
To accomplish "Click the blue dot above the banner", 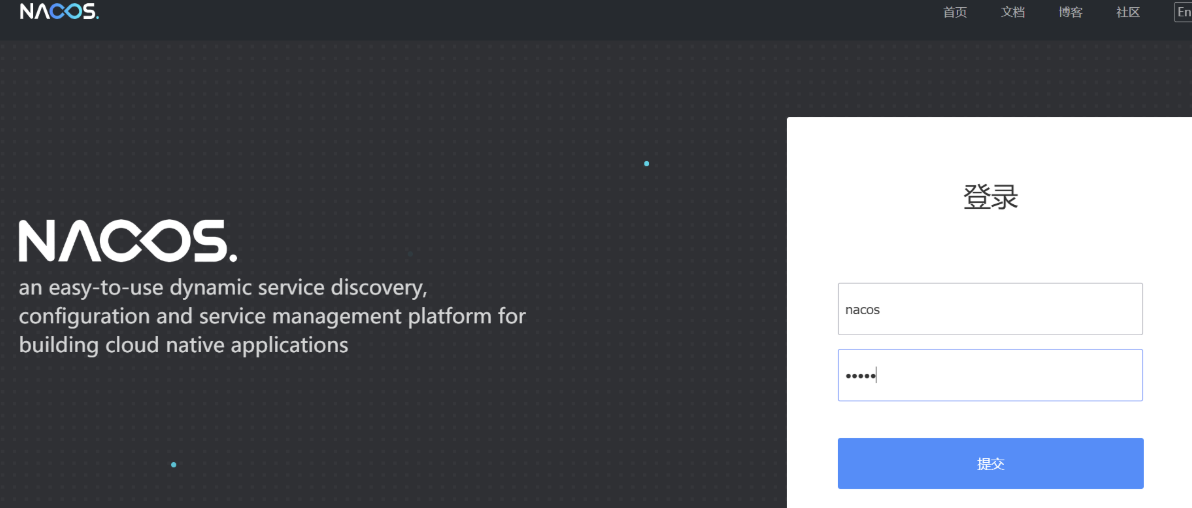I will point(647,163).
